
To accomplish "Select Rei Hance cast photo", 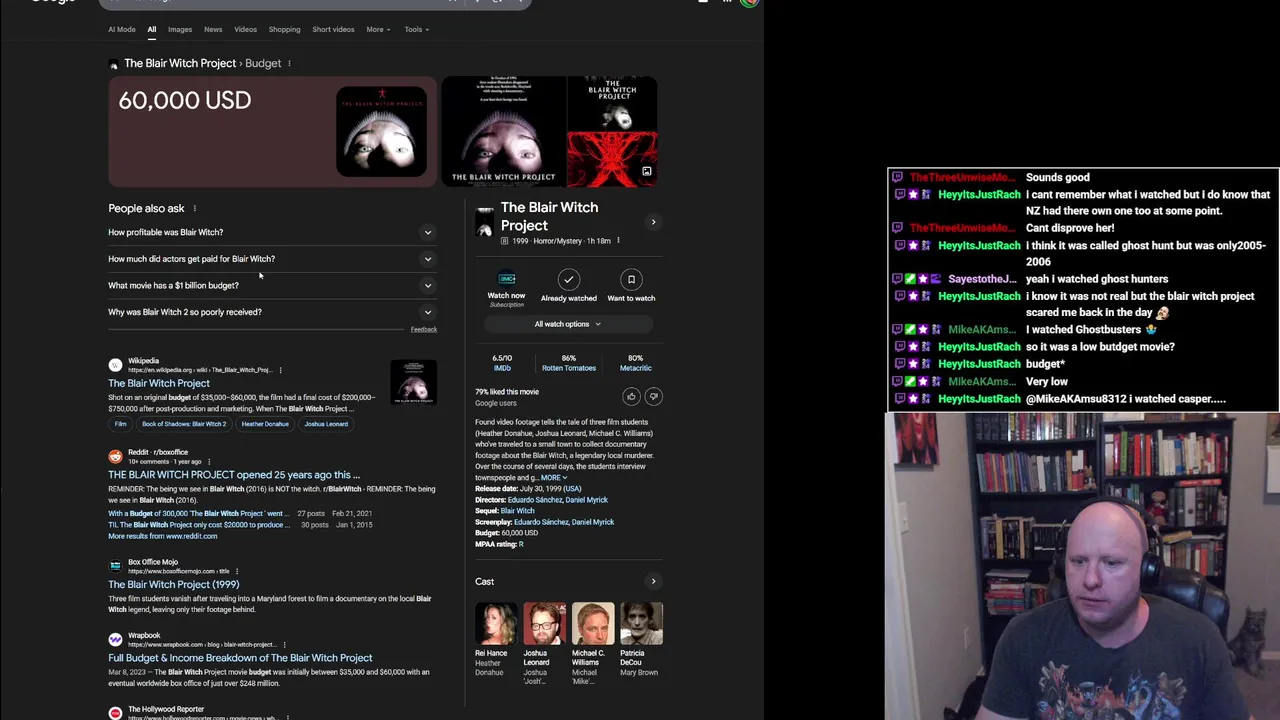I will tap(495, 624).
